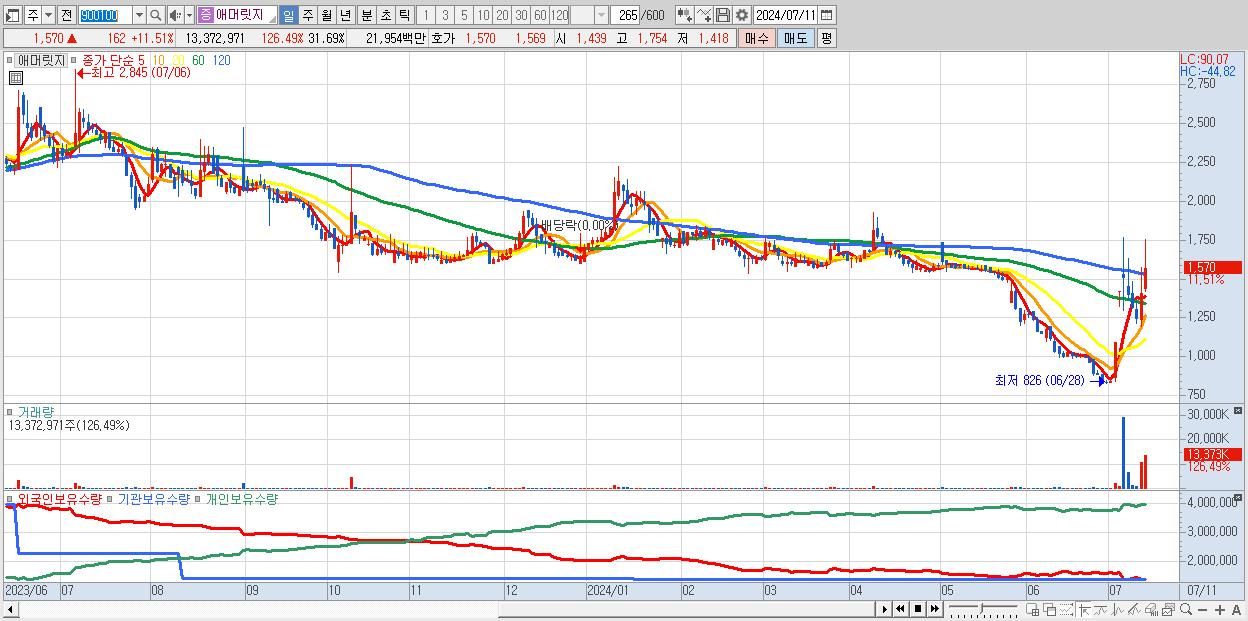Set interval to 60
1248x621 pixels.
pos(540,16)
